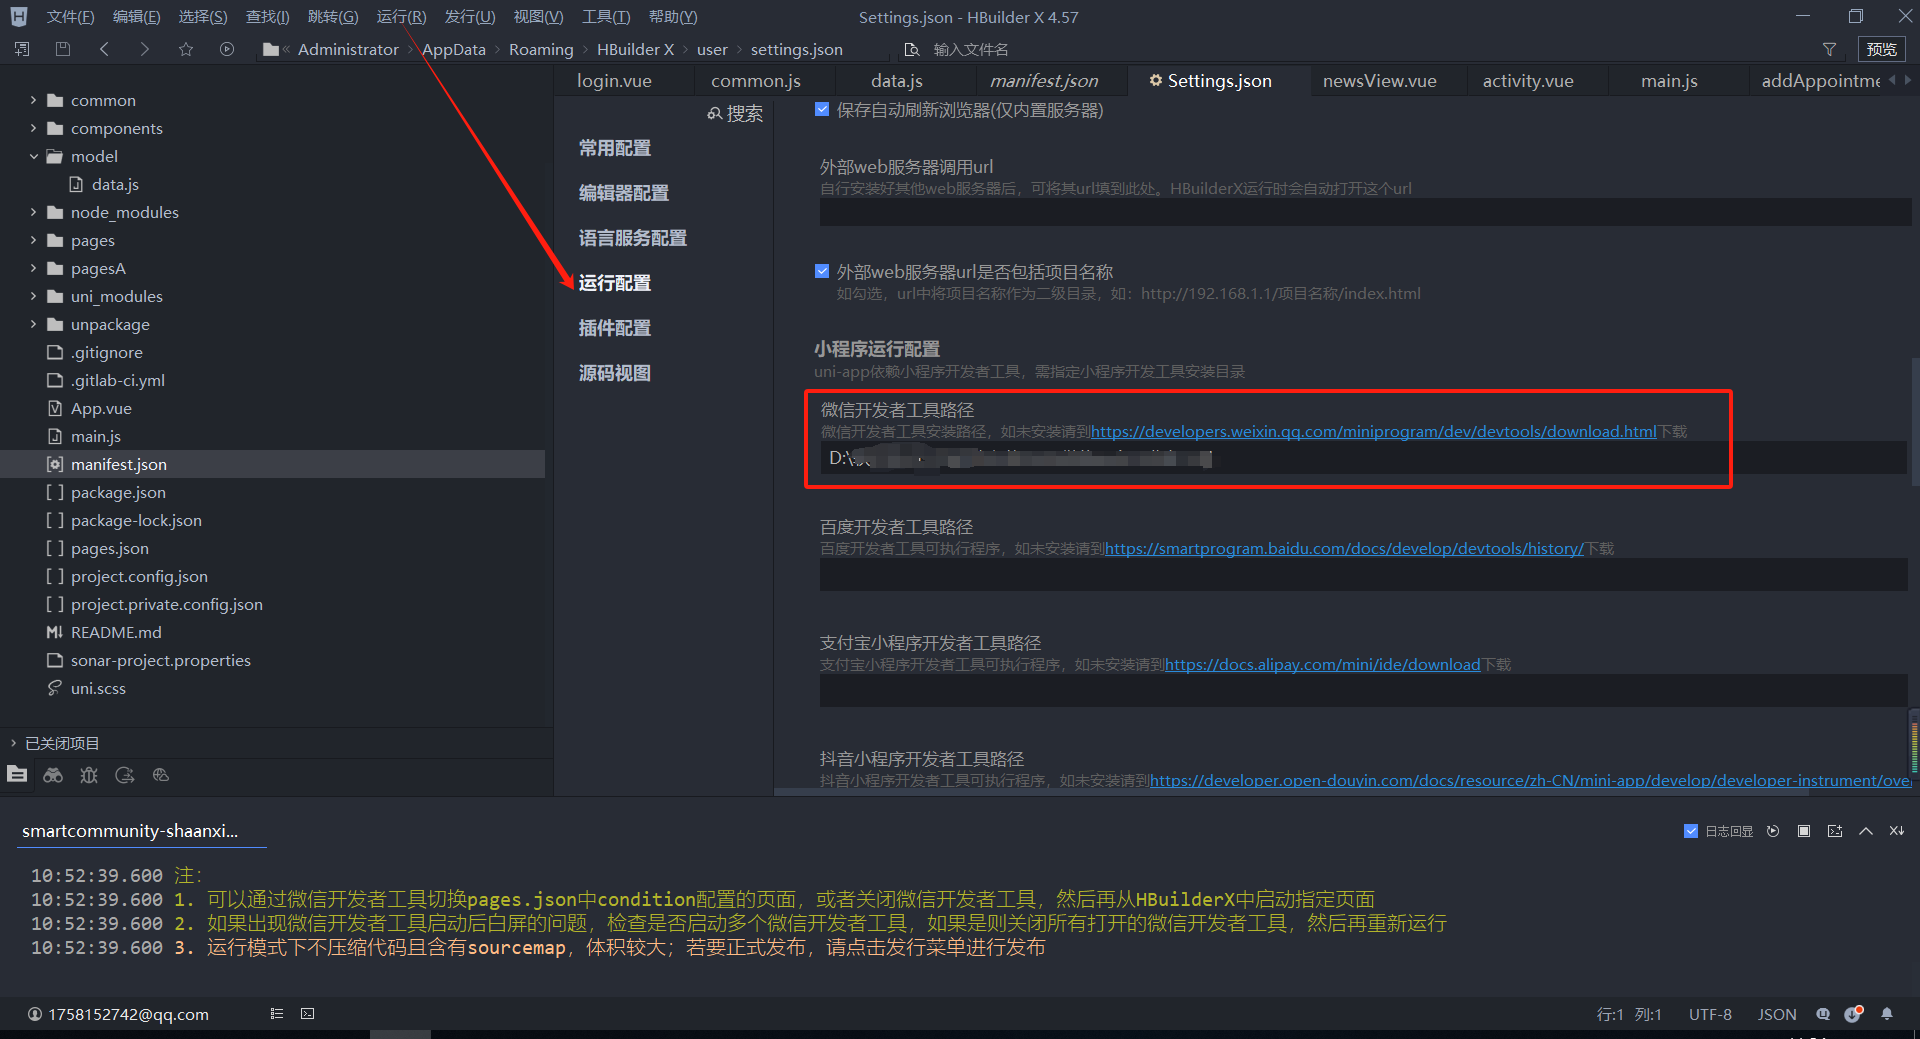1920x1039 pixels.
Task: Clear console log with the X arrow icon
Action: coord(1897,831)
